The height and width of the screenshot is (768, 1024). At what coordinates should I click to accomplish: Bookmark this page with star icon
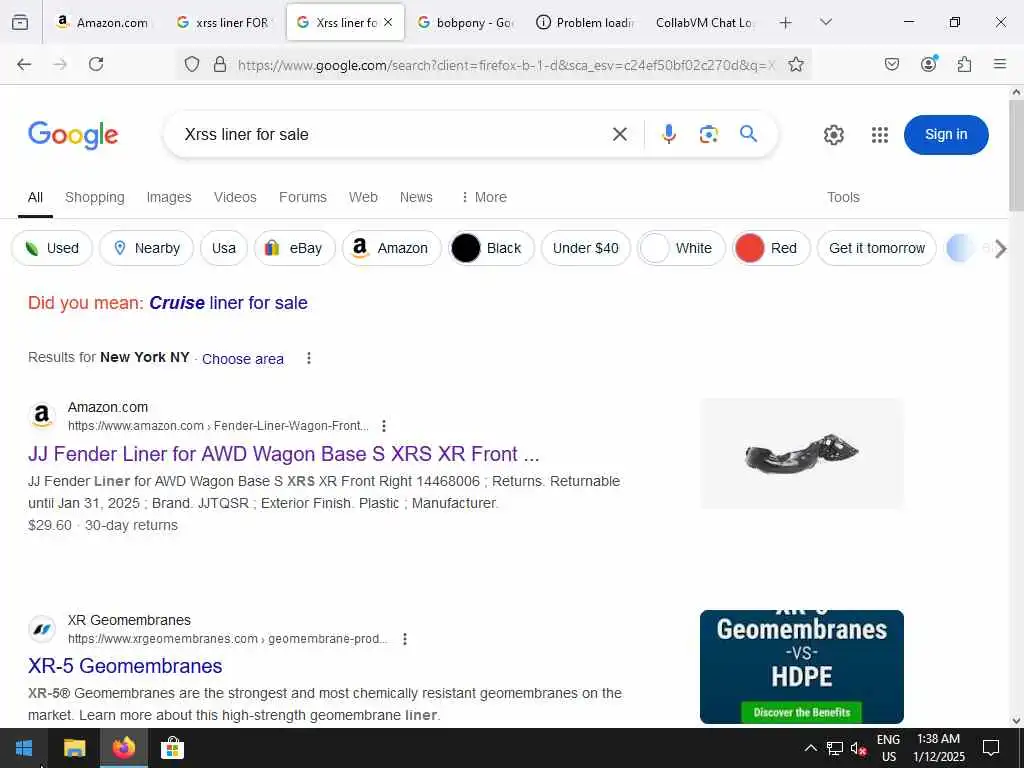tap(795, 64)
